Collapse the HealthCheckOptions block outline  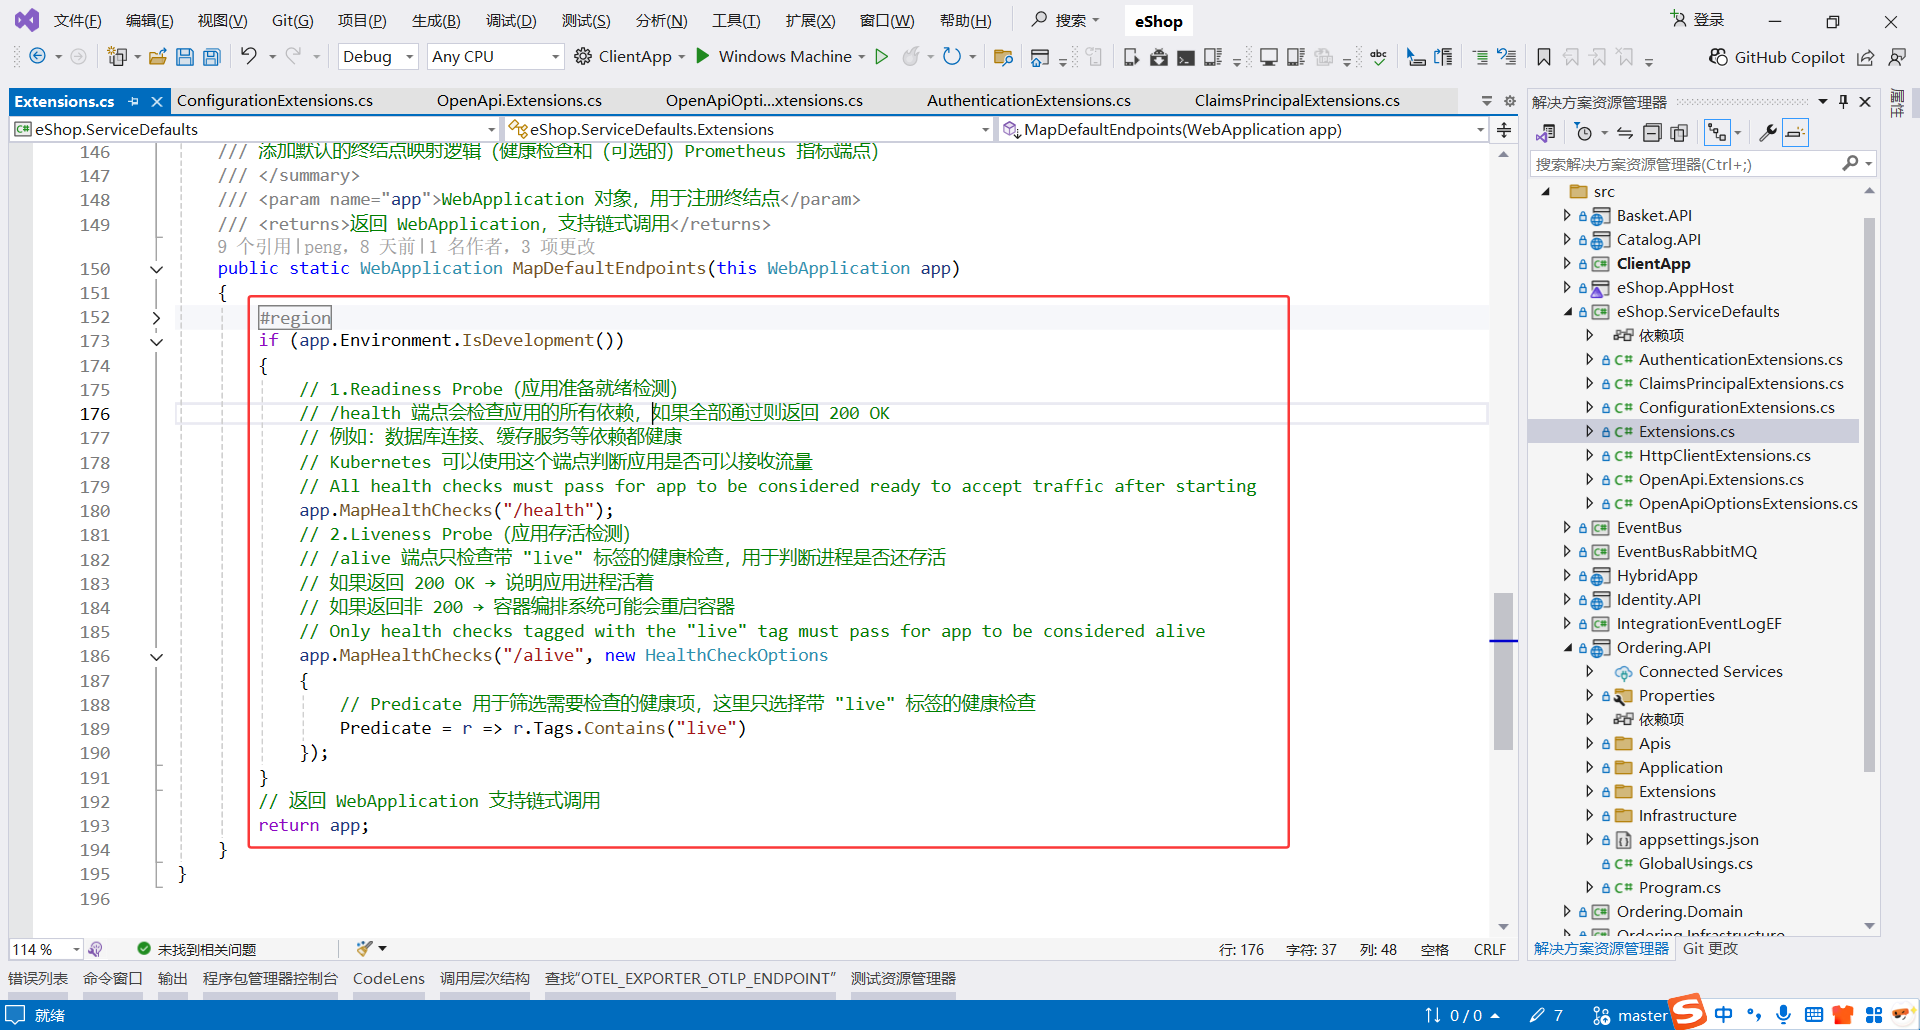(156, 657)
